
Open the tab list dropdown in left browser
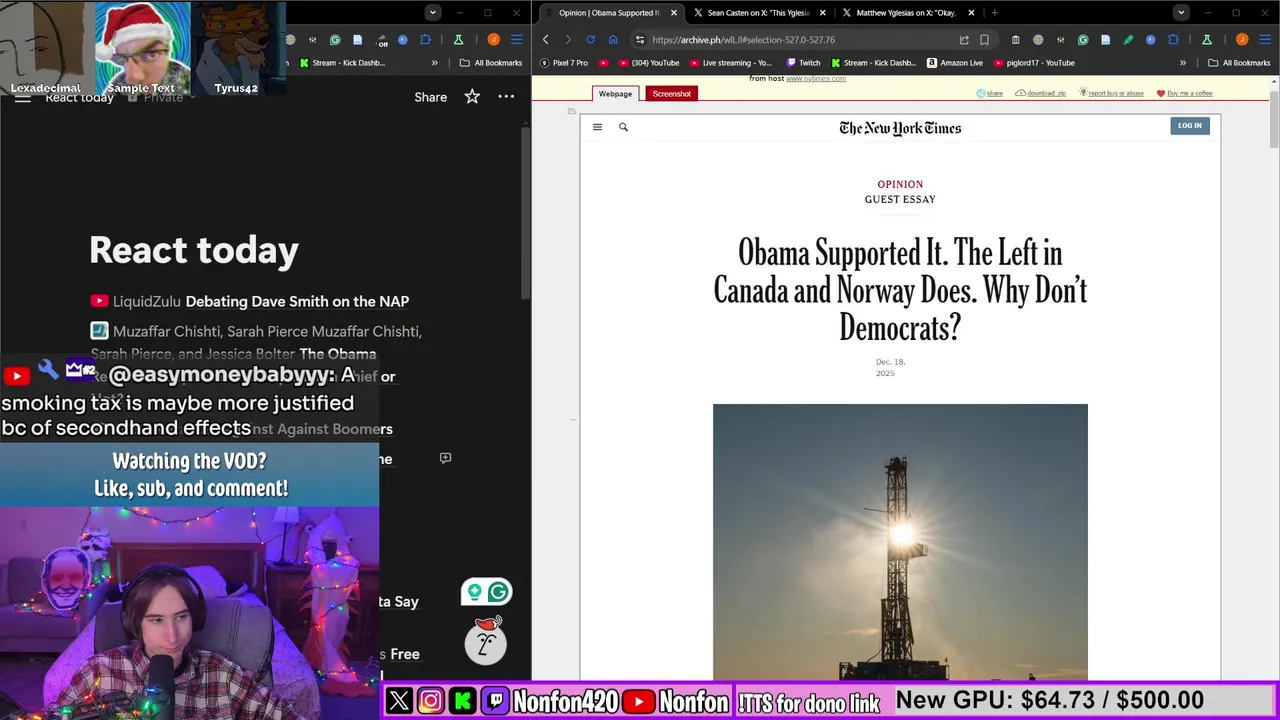[x=432, y=13]
